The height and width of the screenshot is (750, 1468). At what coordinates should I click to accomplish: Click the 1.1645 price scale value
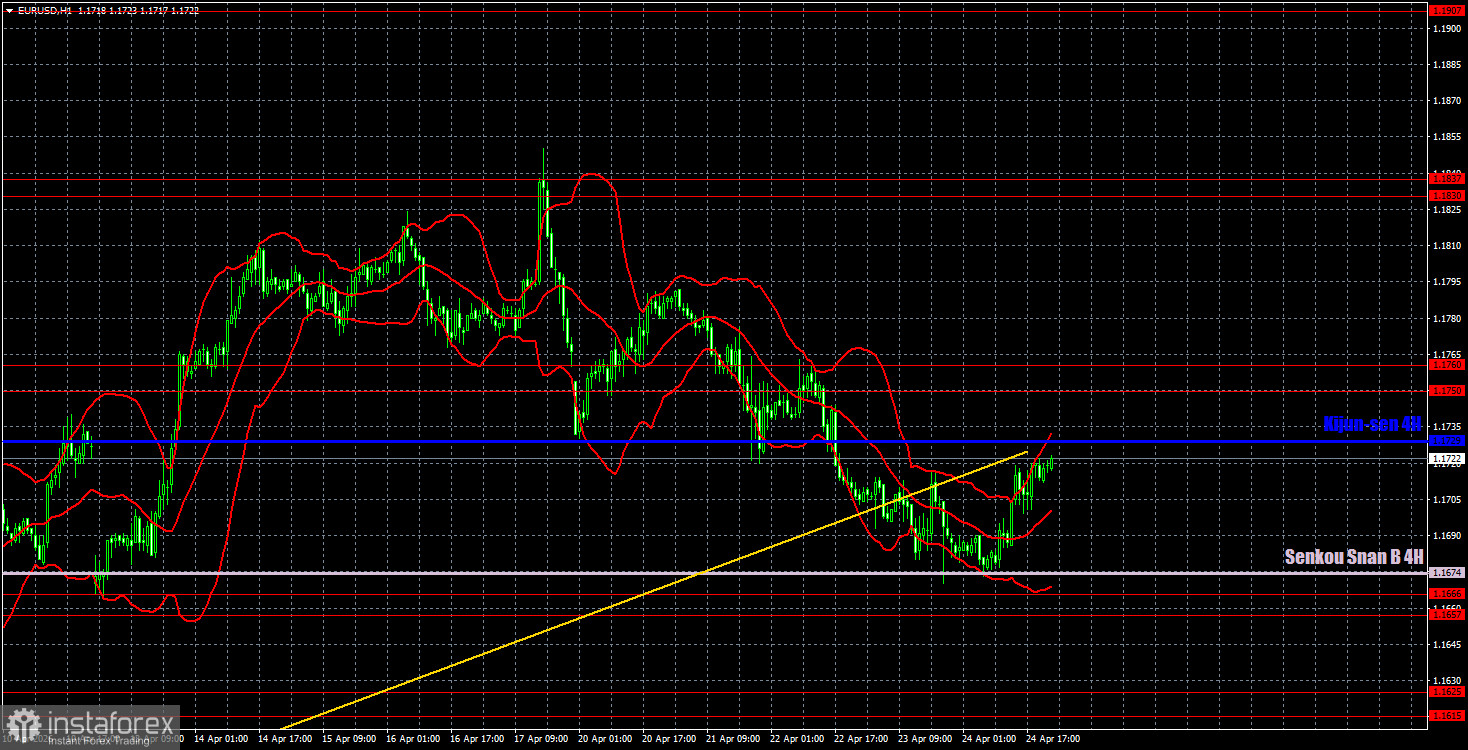coord(1447,644)
